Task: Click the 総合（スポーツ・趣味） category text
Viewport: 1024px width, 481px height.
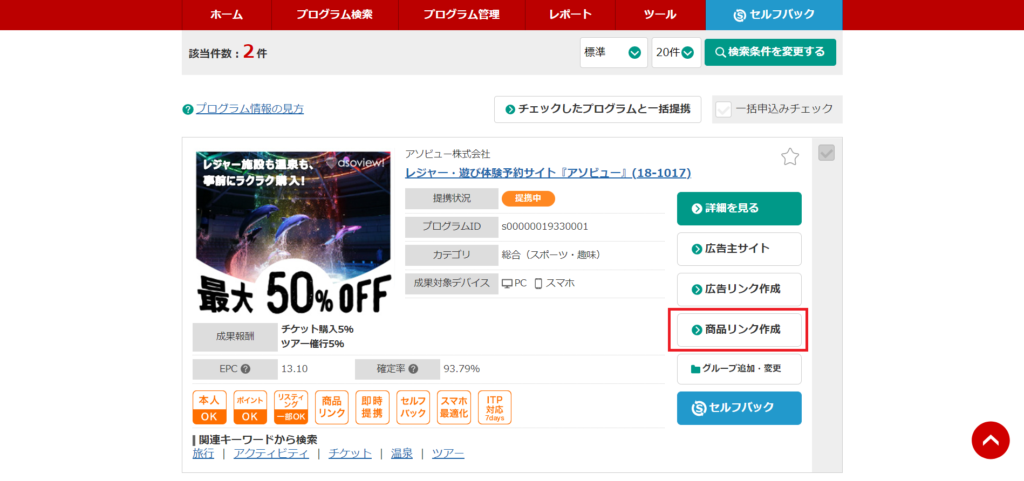Action: [x=551, y=255]
